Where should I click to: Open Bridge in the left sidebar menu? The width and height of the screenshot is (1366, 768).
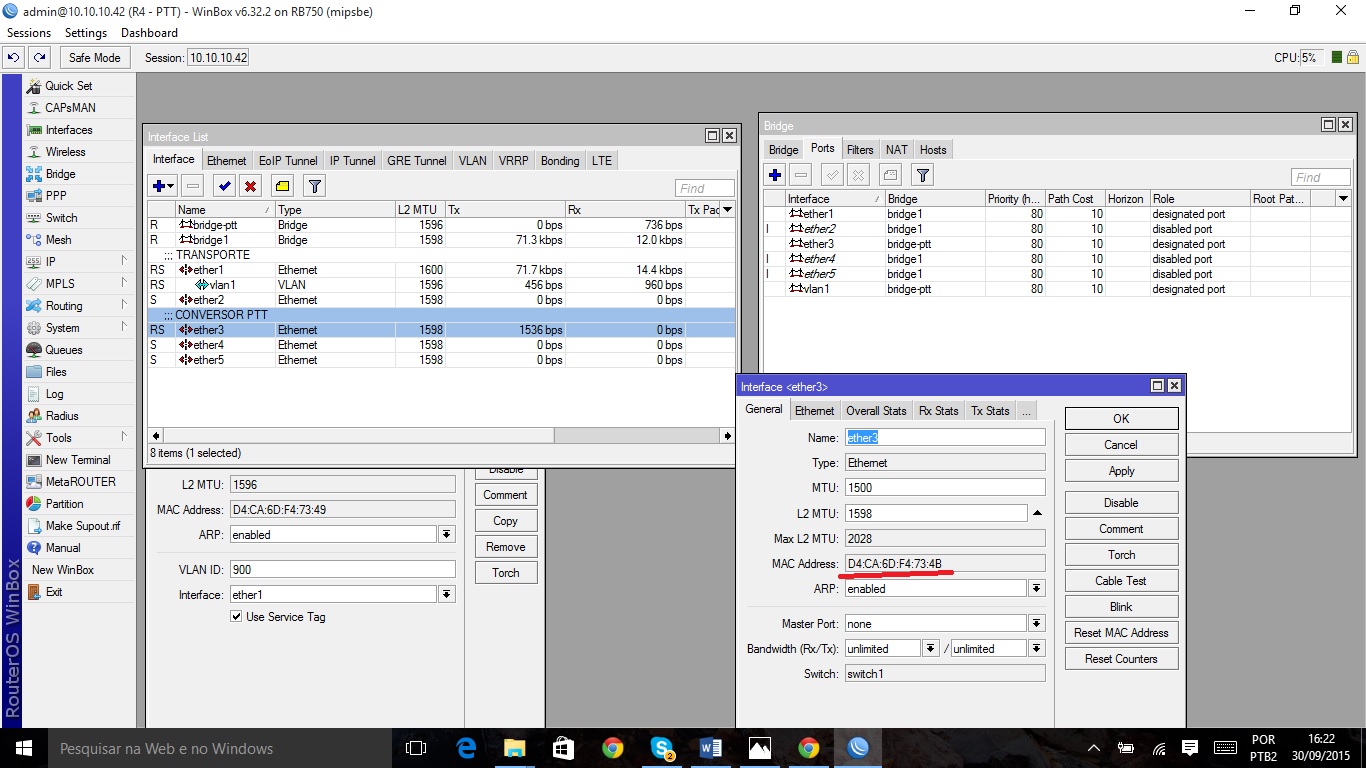(60, 174)
